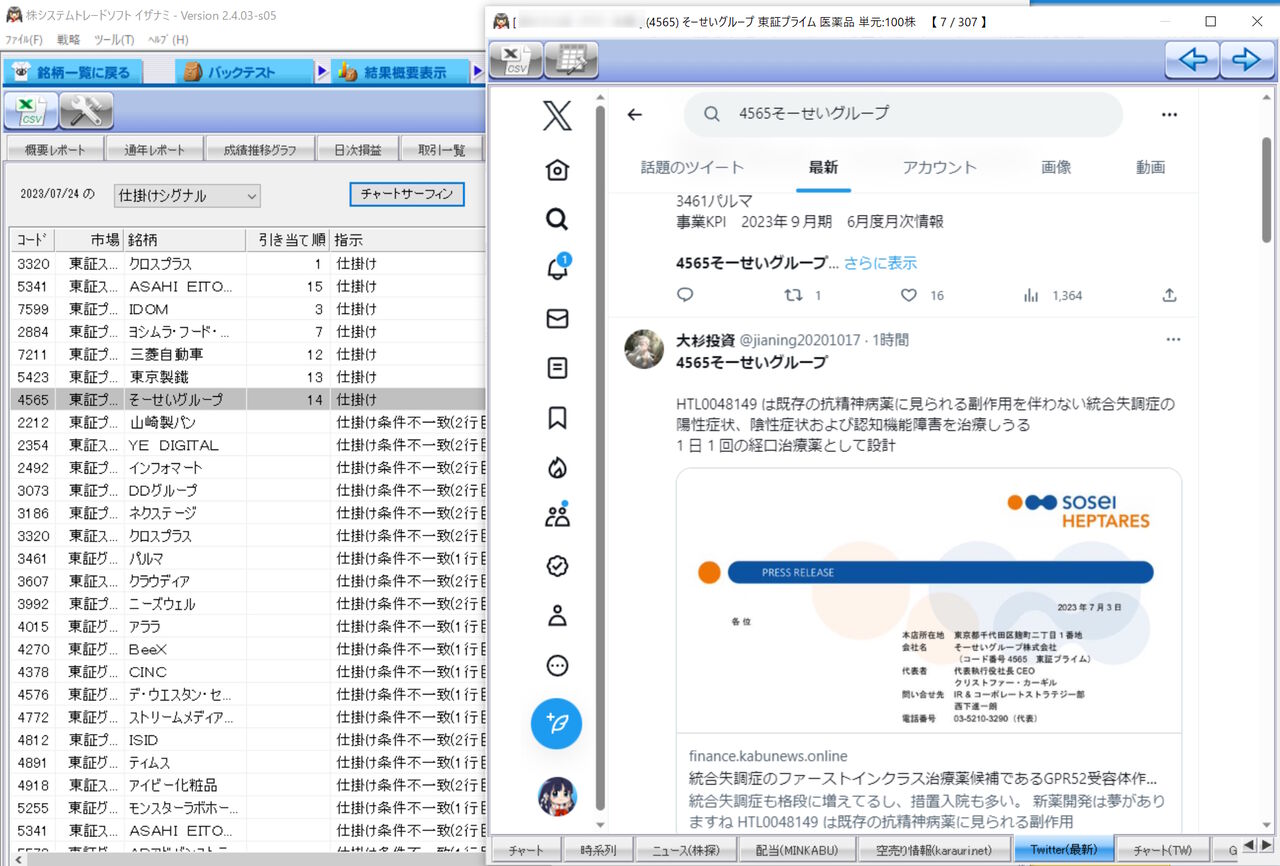Screen dimensions: 1280x866
Task: Open Communities people icon in X sidebar
Action: (x=557, y=516)
